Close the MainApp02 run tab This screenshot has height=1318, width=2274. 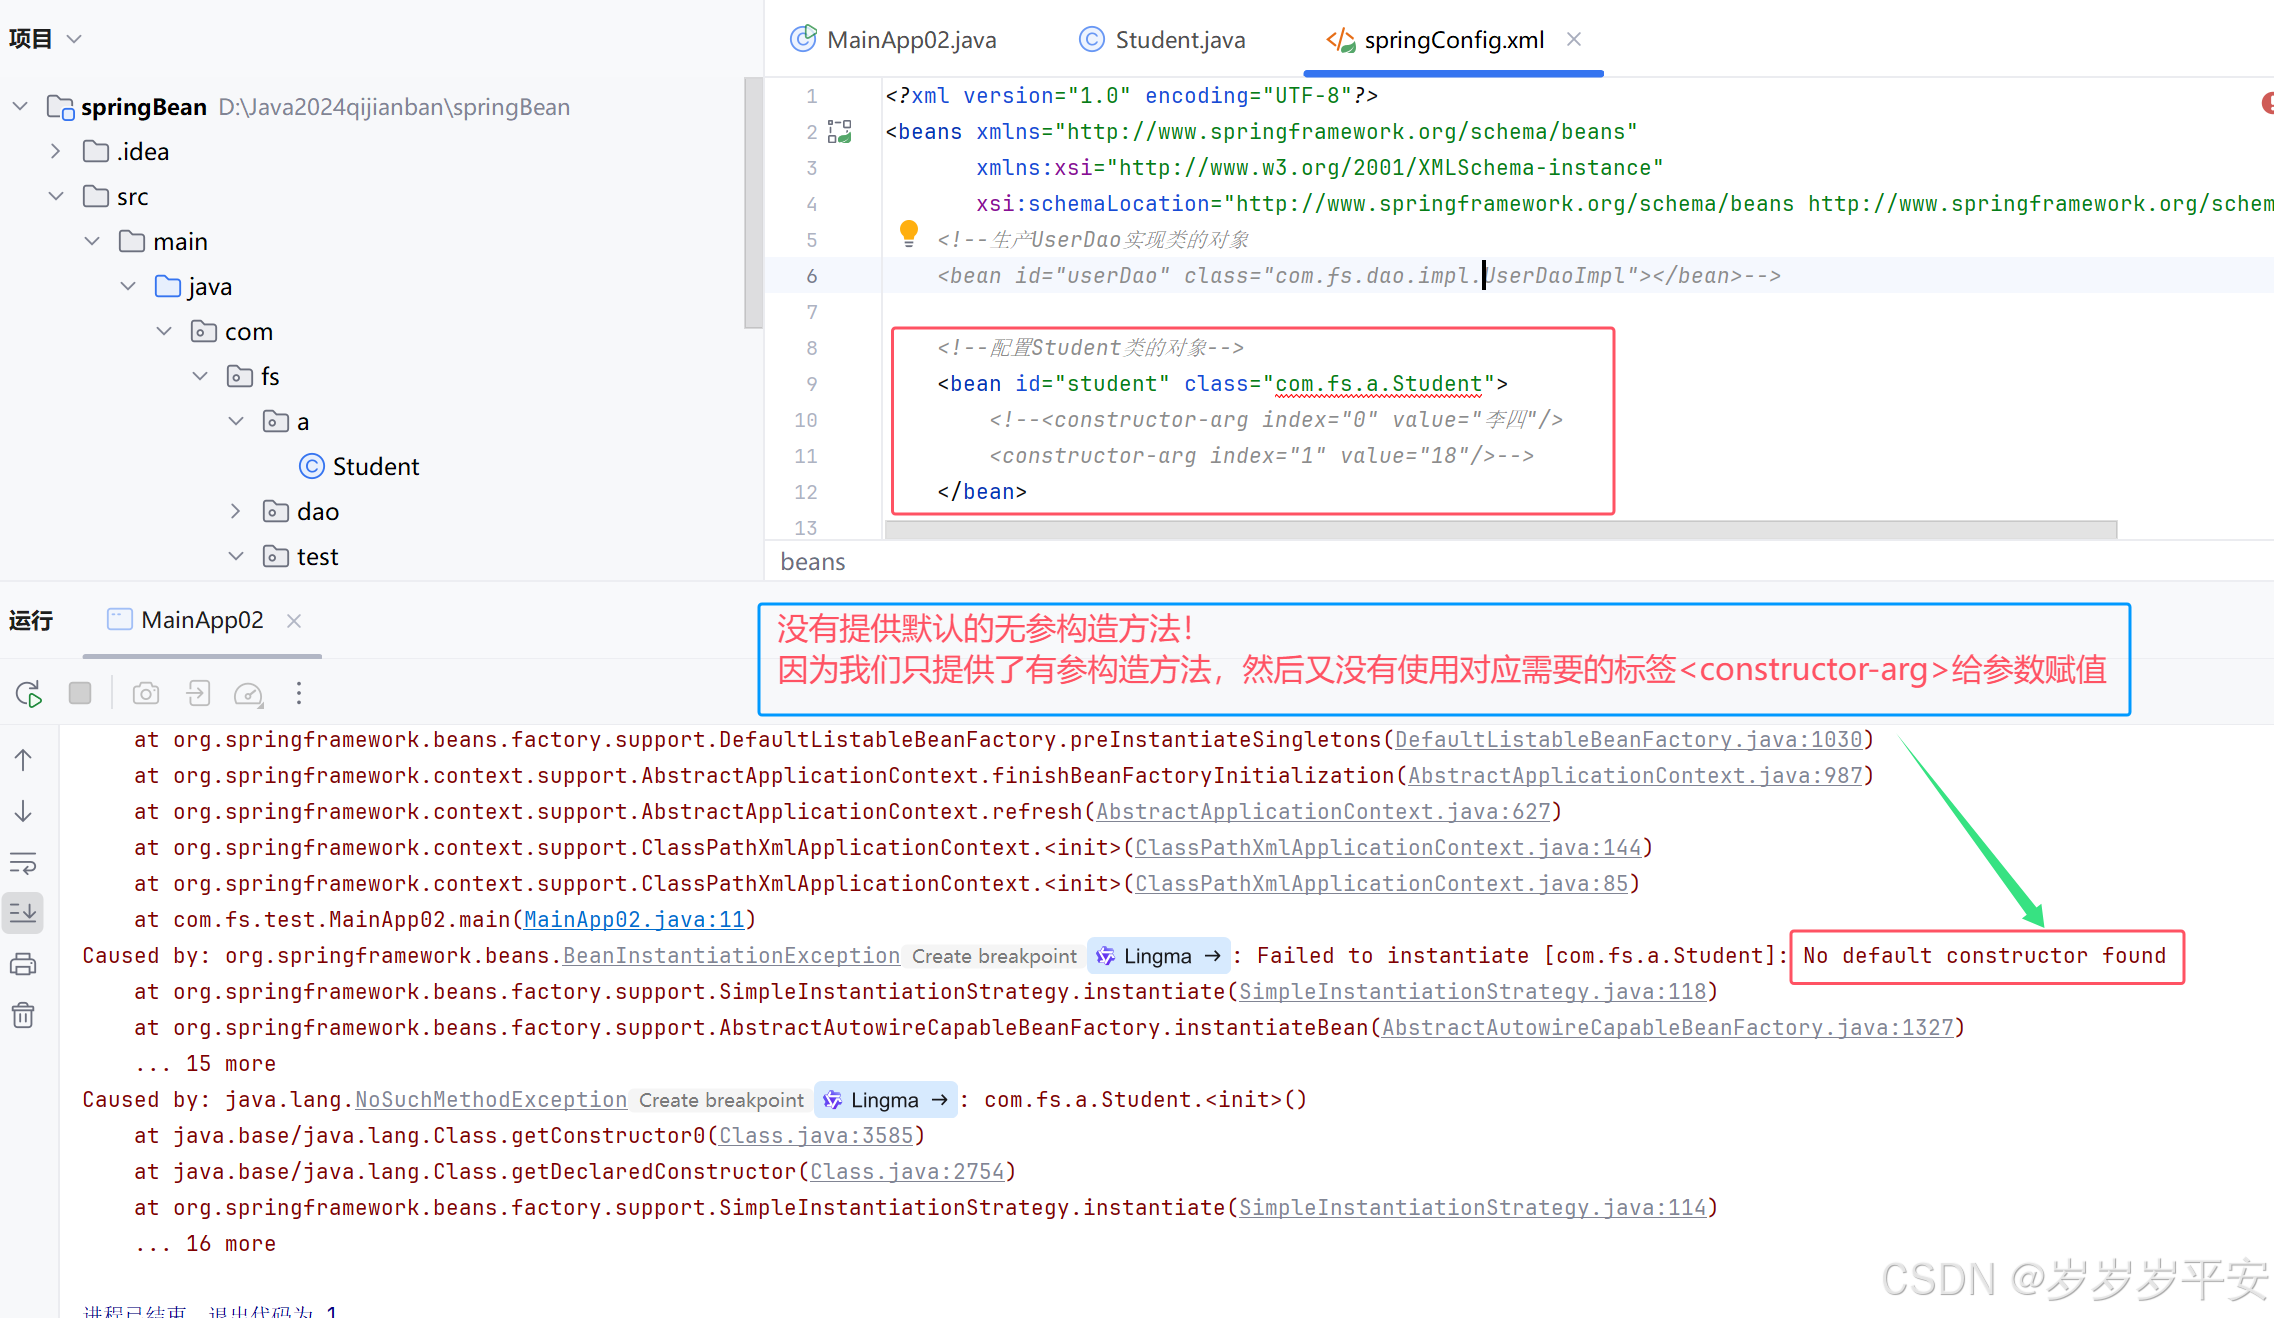coord(294,621)
